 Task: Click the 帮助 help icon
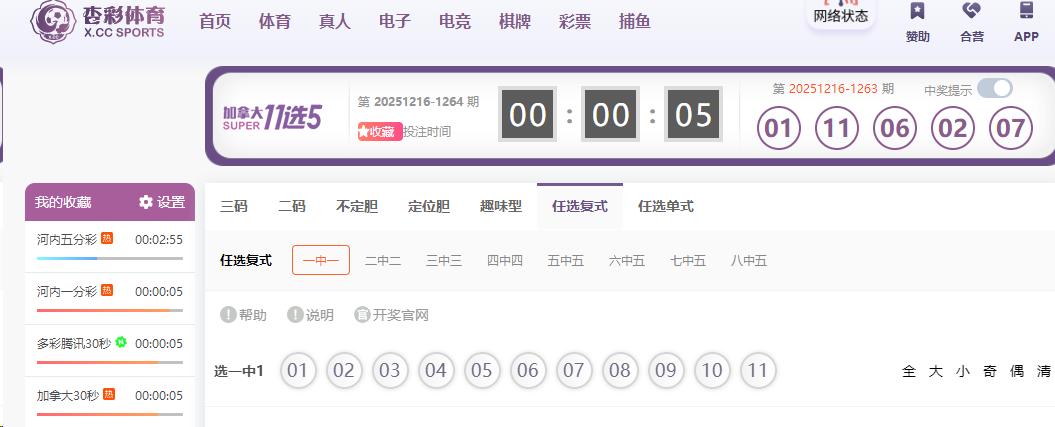(228, 315)
